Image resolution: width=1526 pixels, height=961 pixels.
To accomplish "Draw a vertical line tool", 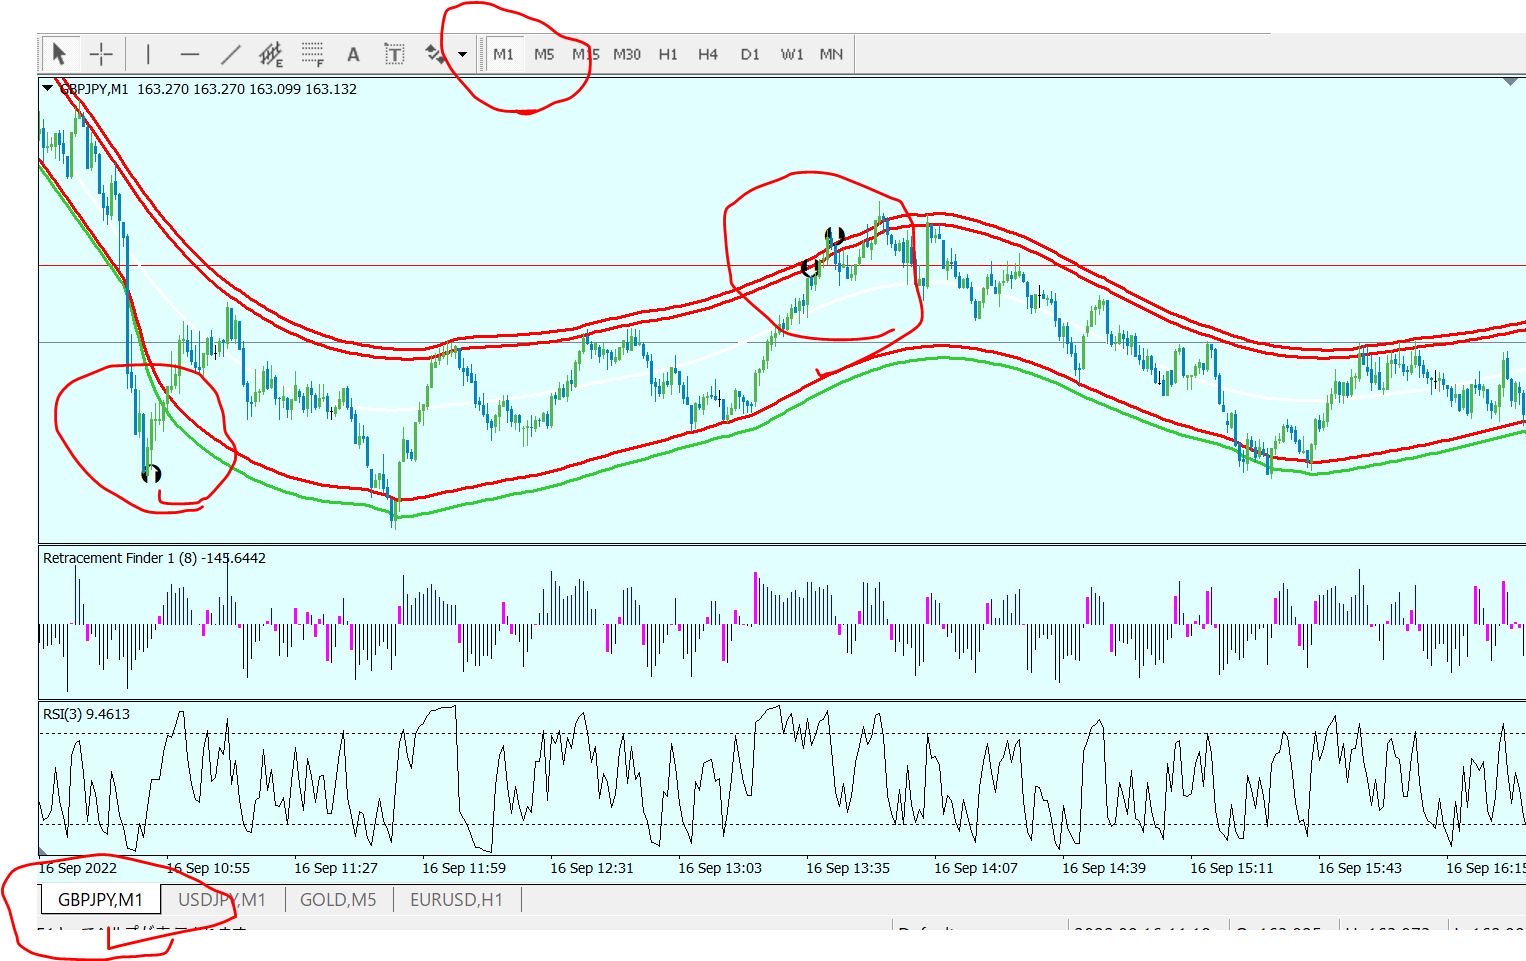I will click(148, 54).
